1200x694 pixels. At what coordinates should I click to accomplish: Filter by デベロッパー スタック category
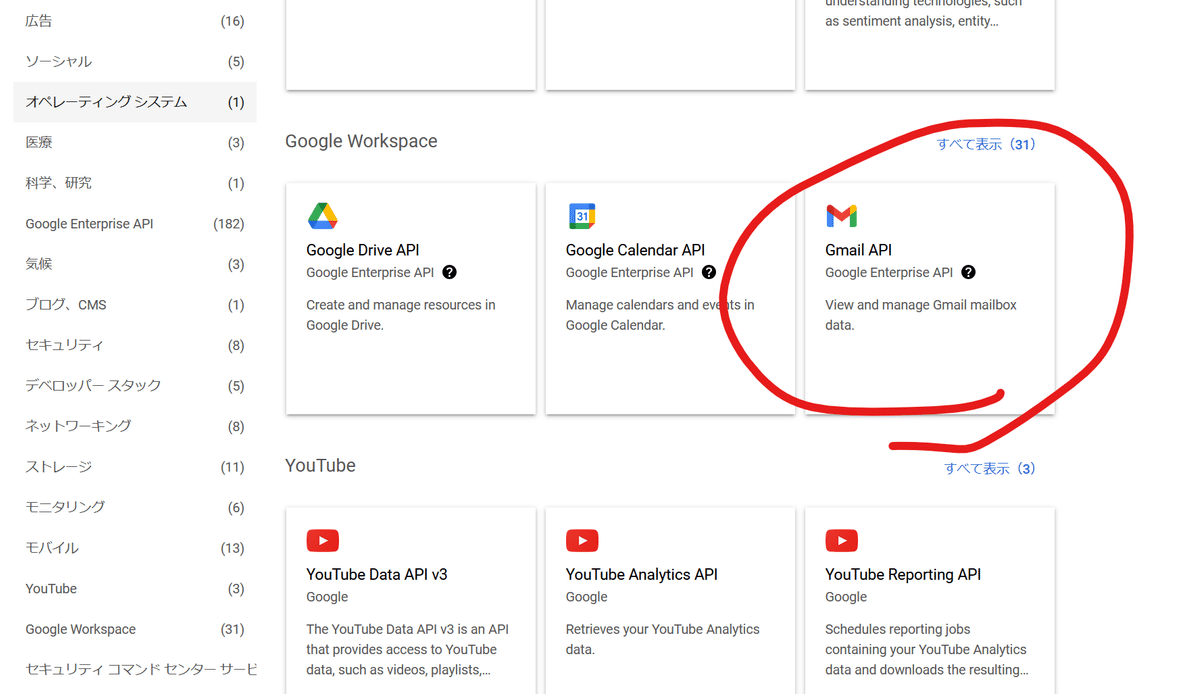click(135, 385)
